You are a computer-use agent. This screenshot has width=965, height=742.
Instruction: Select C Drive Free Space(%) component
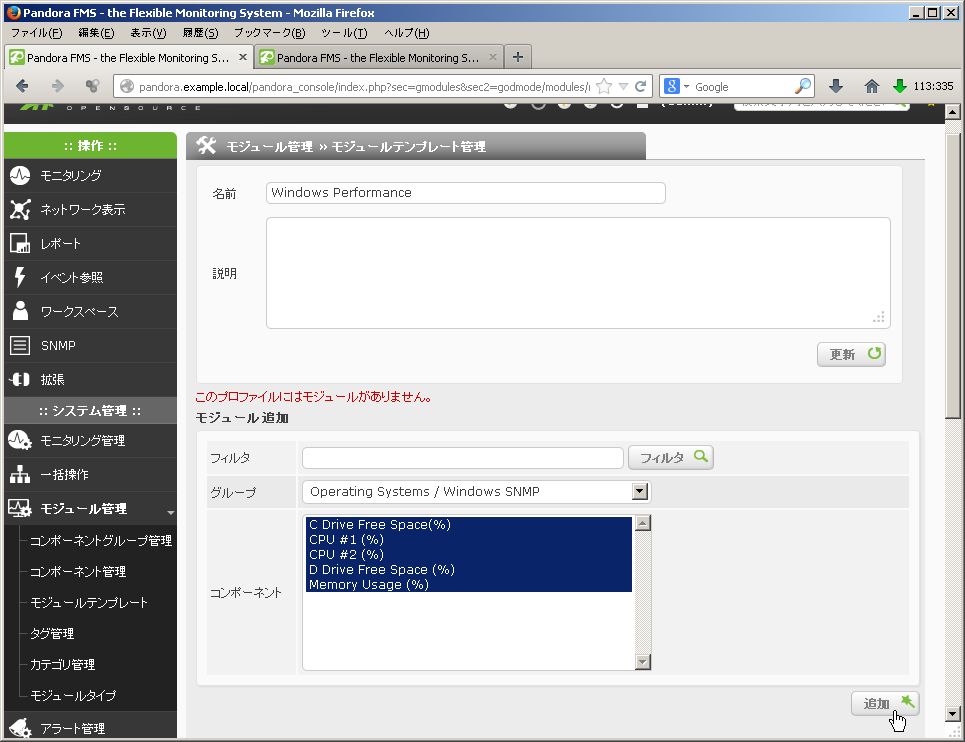pyautogui.click(x=469, y=525)
